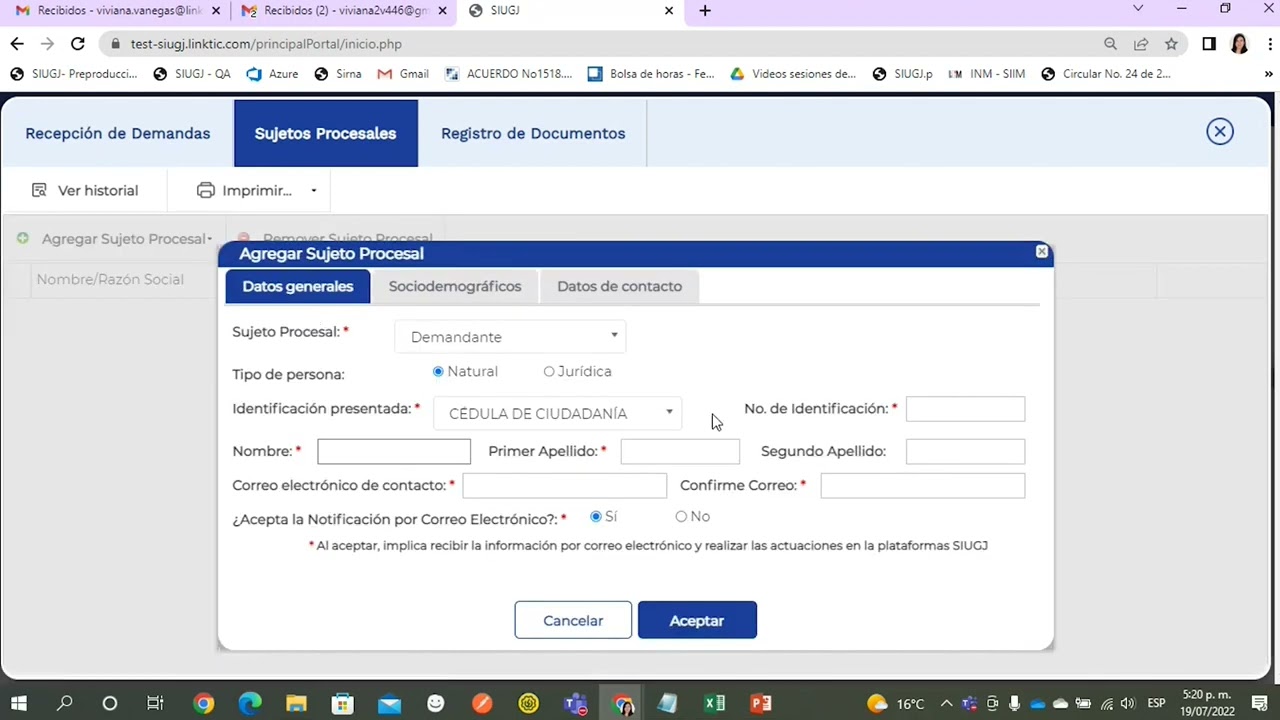
Task: Click the share page icon in address bar
Action: click(1141, 44)
